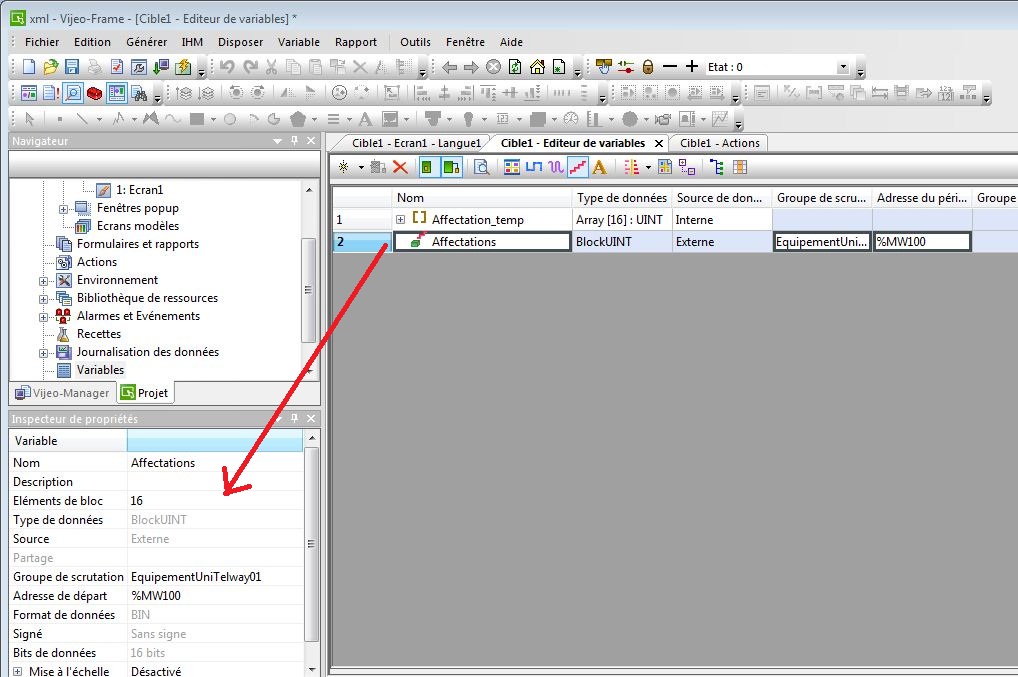Expand the Affectation_temp array row
The width and height of the screenshot is (1018, 677).
tap(400, 220)
